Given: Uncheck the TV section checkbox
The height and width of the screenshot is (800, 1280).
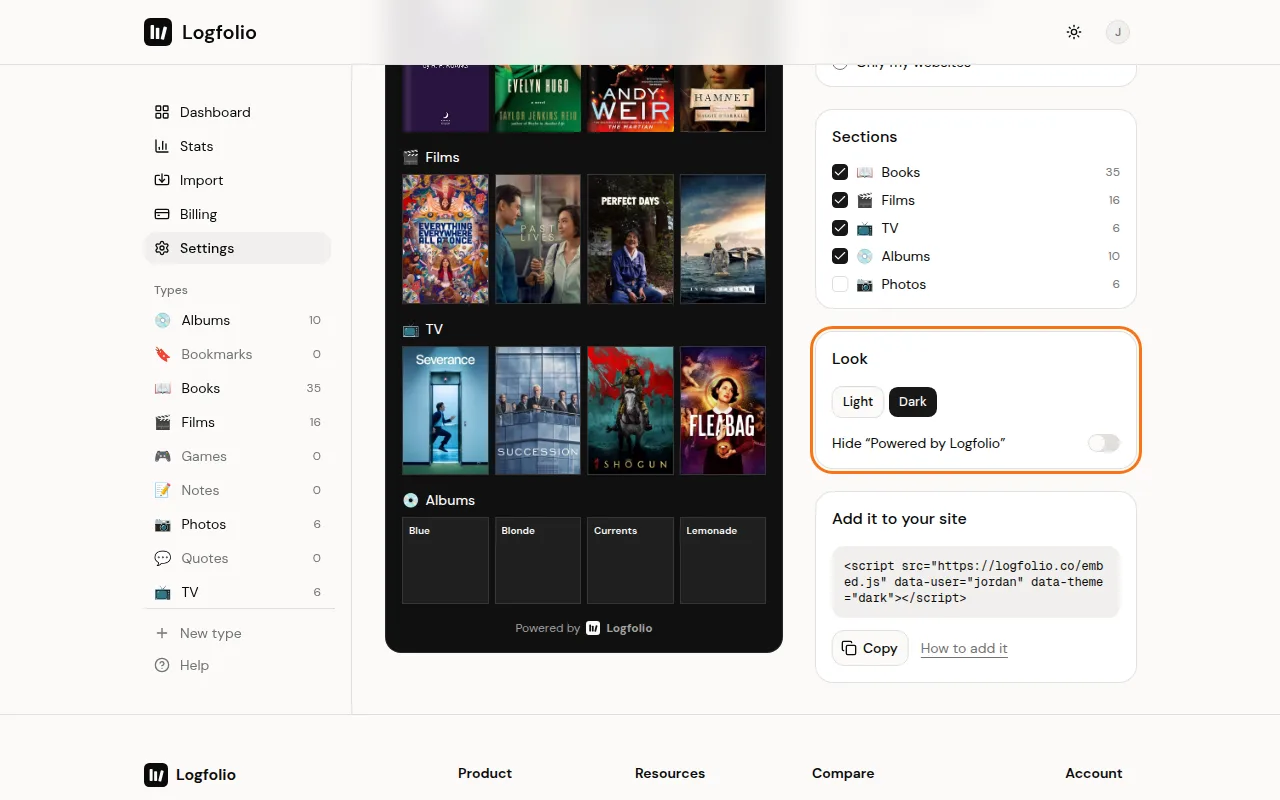Looking at the screenshot, I should (x=840, y=228).
